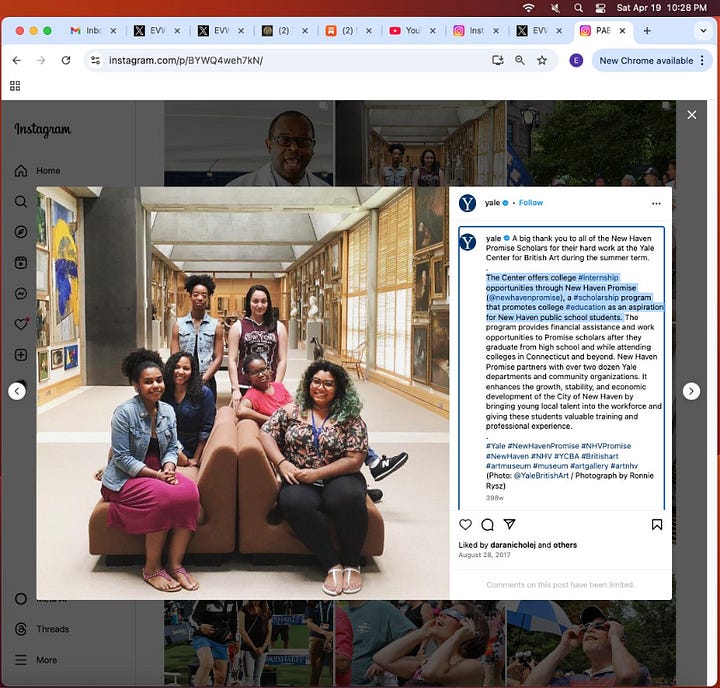Image resolution: width=720 pixels, height=688 pixels.
Task: Go to the next post arrow
Action: pyautogui.click(x=691, y=391)
